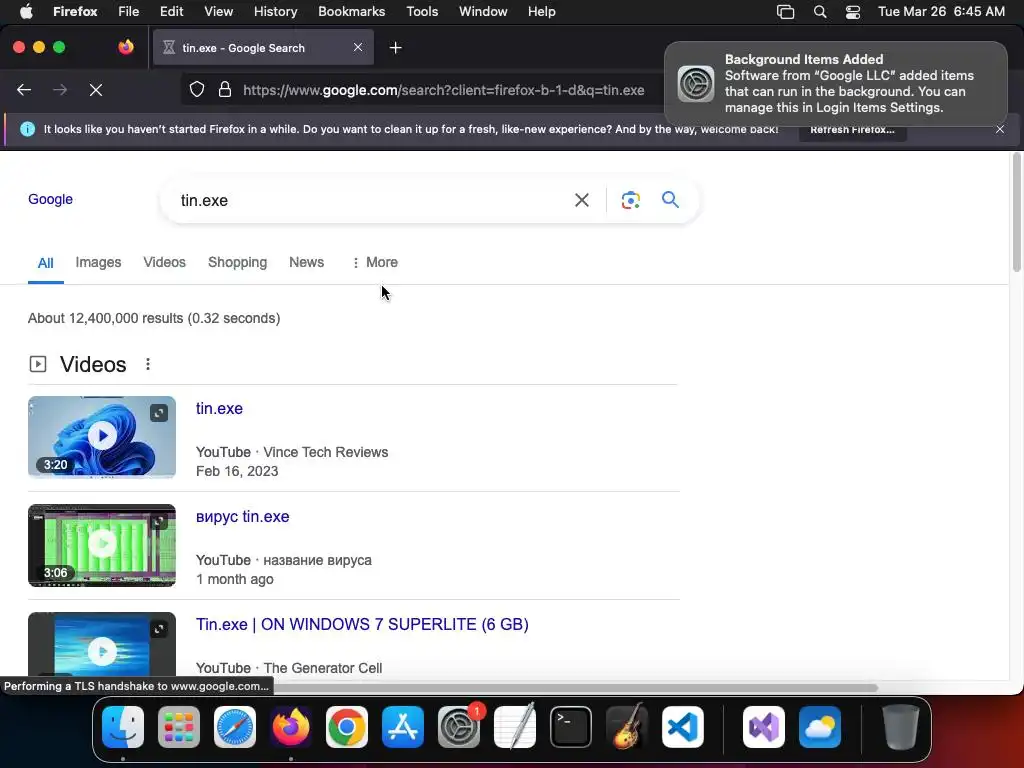This screenshot has width=1024, height=768.
Task: Open the tracking protection shield icon
Action: pos(197,89)
